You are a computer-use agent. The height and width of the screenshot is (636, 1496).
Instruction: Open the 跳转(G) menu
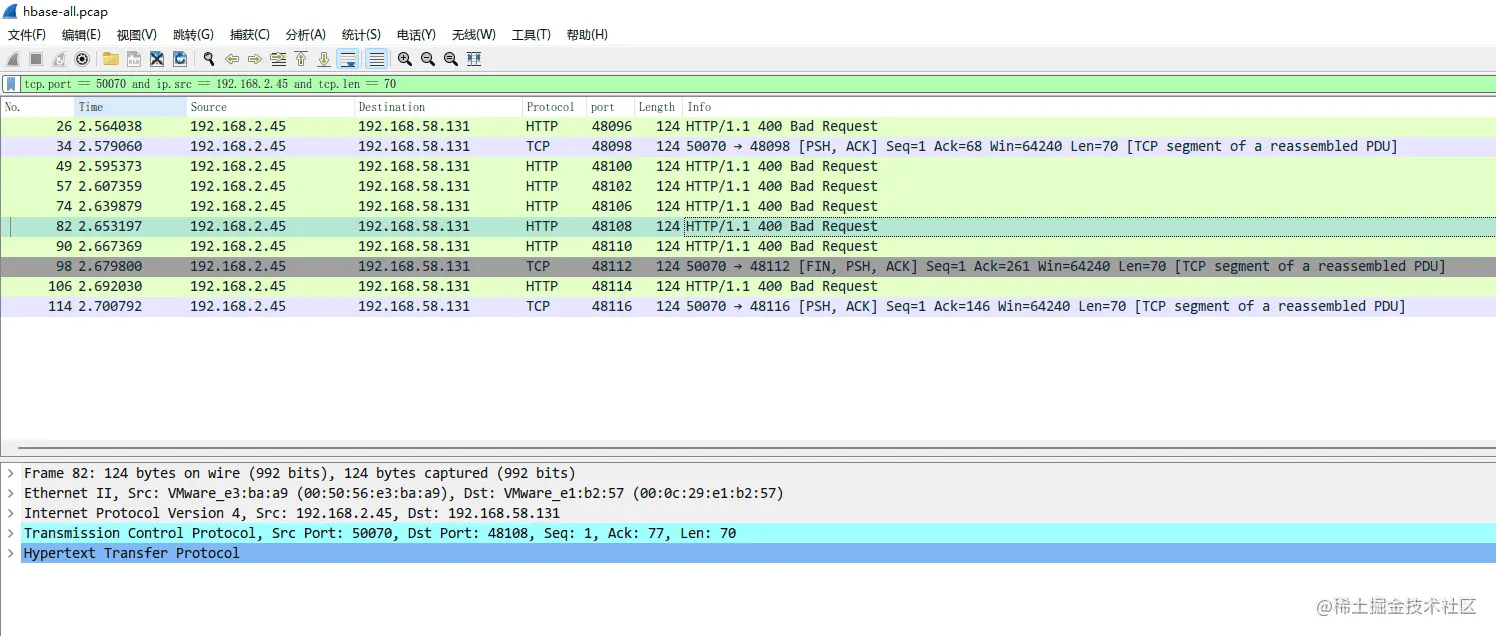(193, 35)
